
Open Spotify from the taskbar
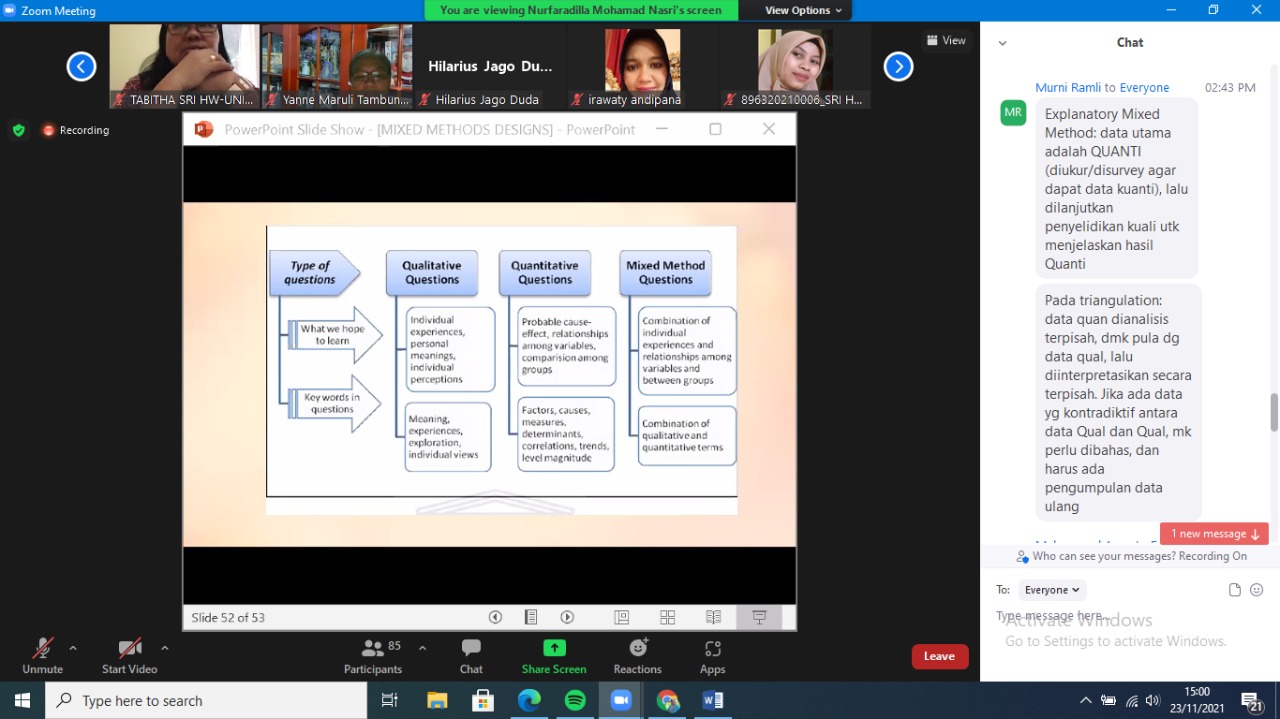[x=575, y=701]
